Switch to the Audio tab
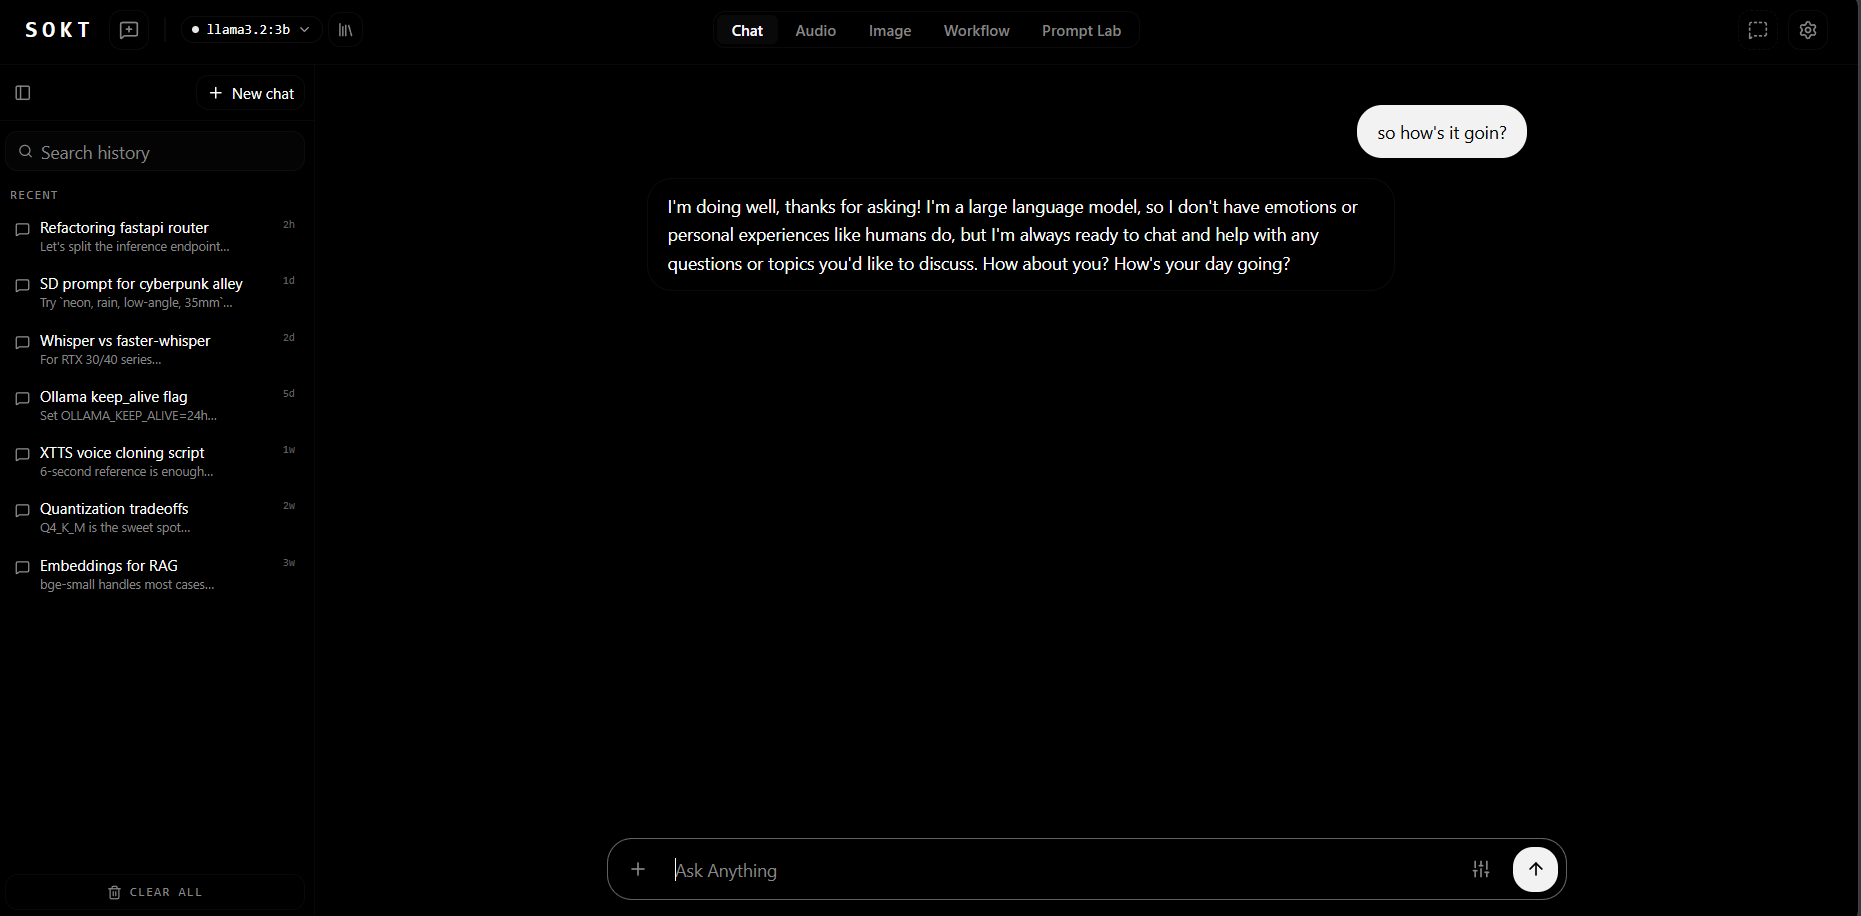This screenshot has width=1861, height=916. [815, 31]
